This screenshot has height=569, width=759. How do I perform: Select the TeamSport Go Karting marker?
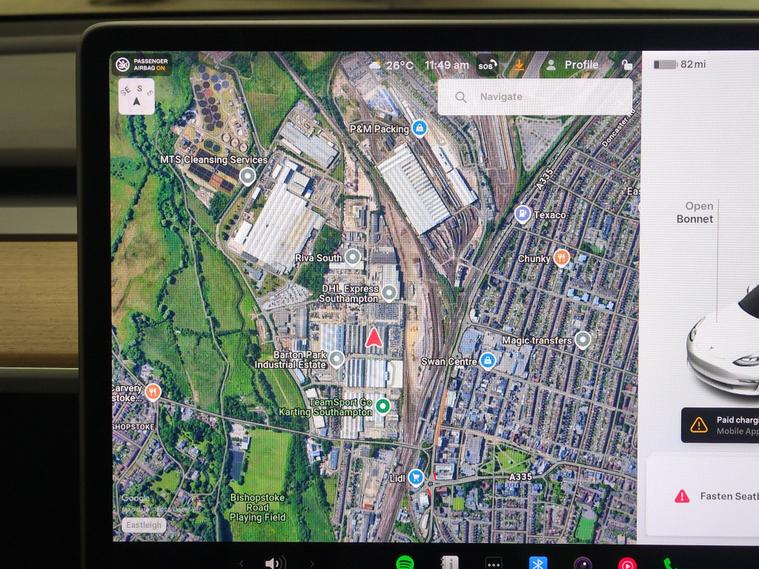tap(383, 406)
